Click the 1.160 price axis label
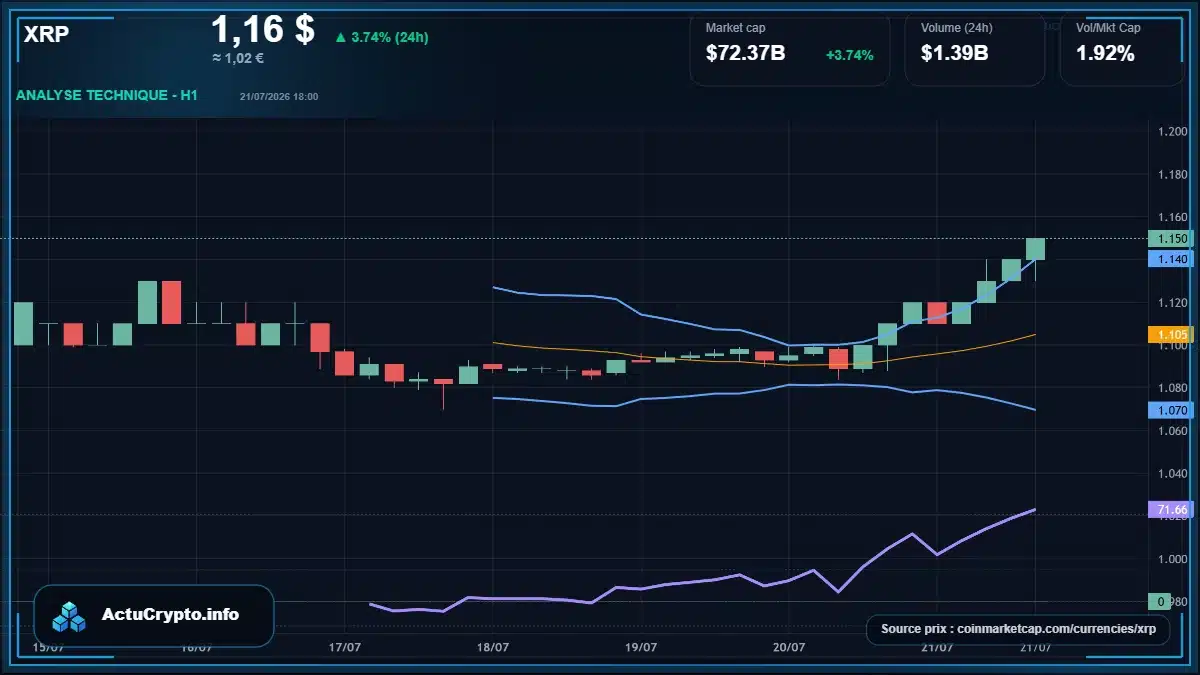Image resolution: width=1200 pixels, height=675 pixels. [1172, 217]
